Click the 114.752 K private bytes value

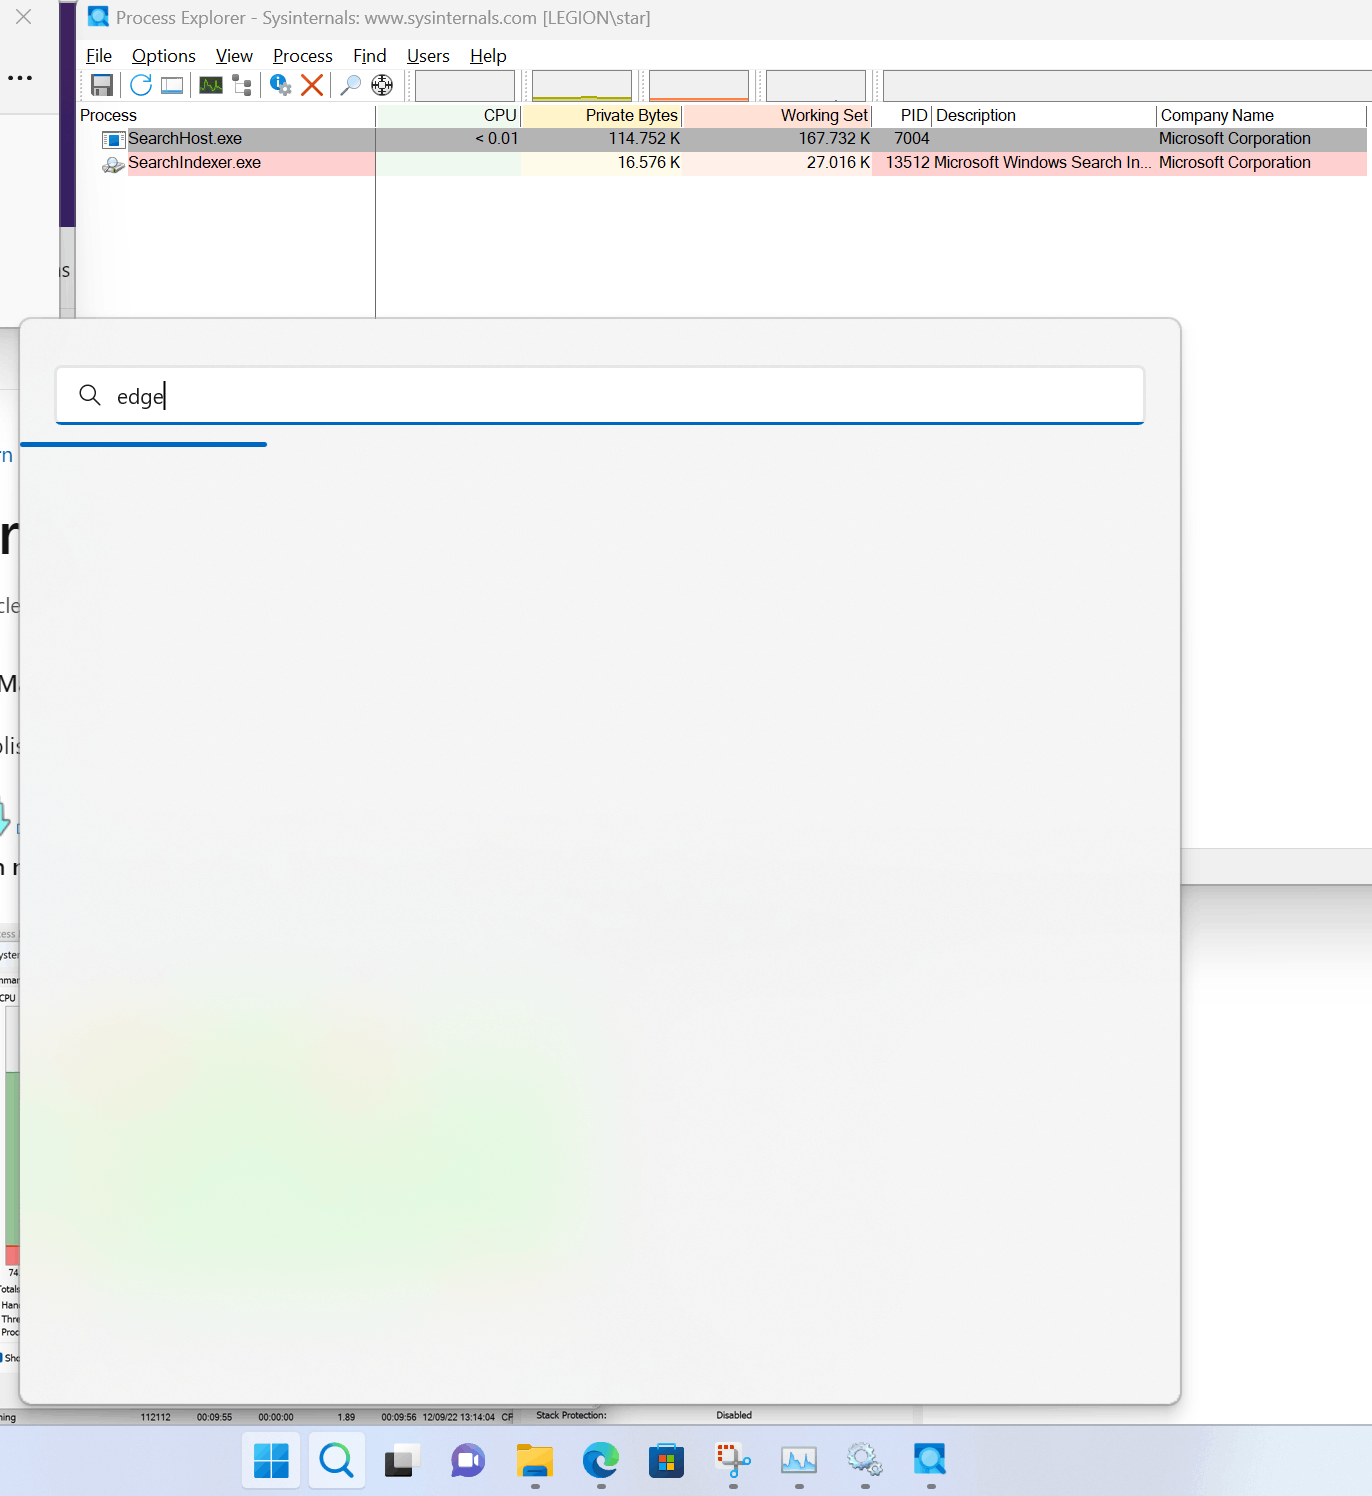point(644,139)
